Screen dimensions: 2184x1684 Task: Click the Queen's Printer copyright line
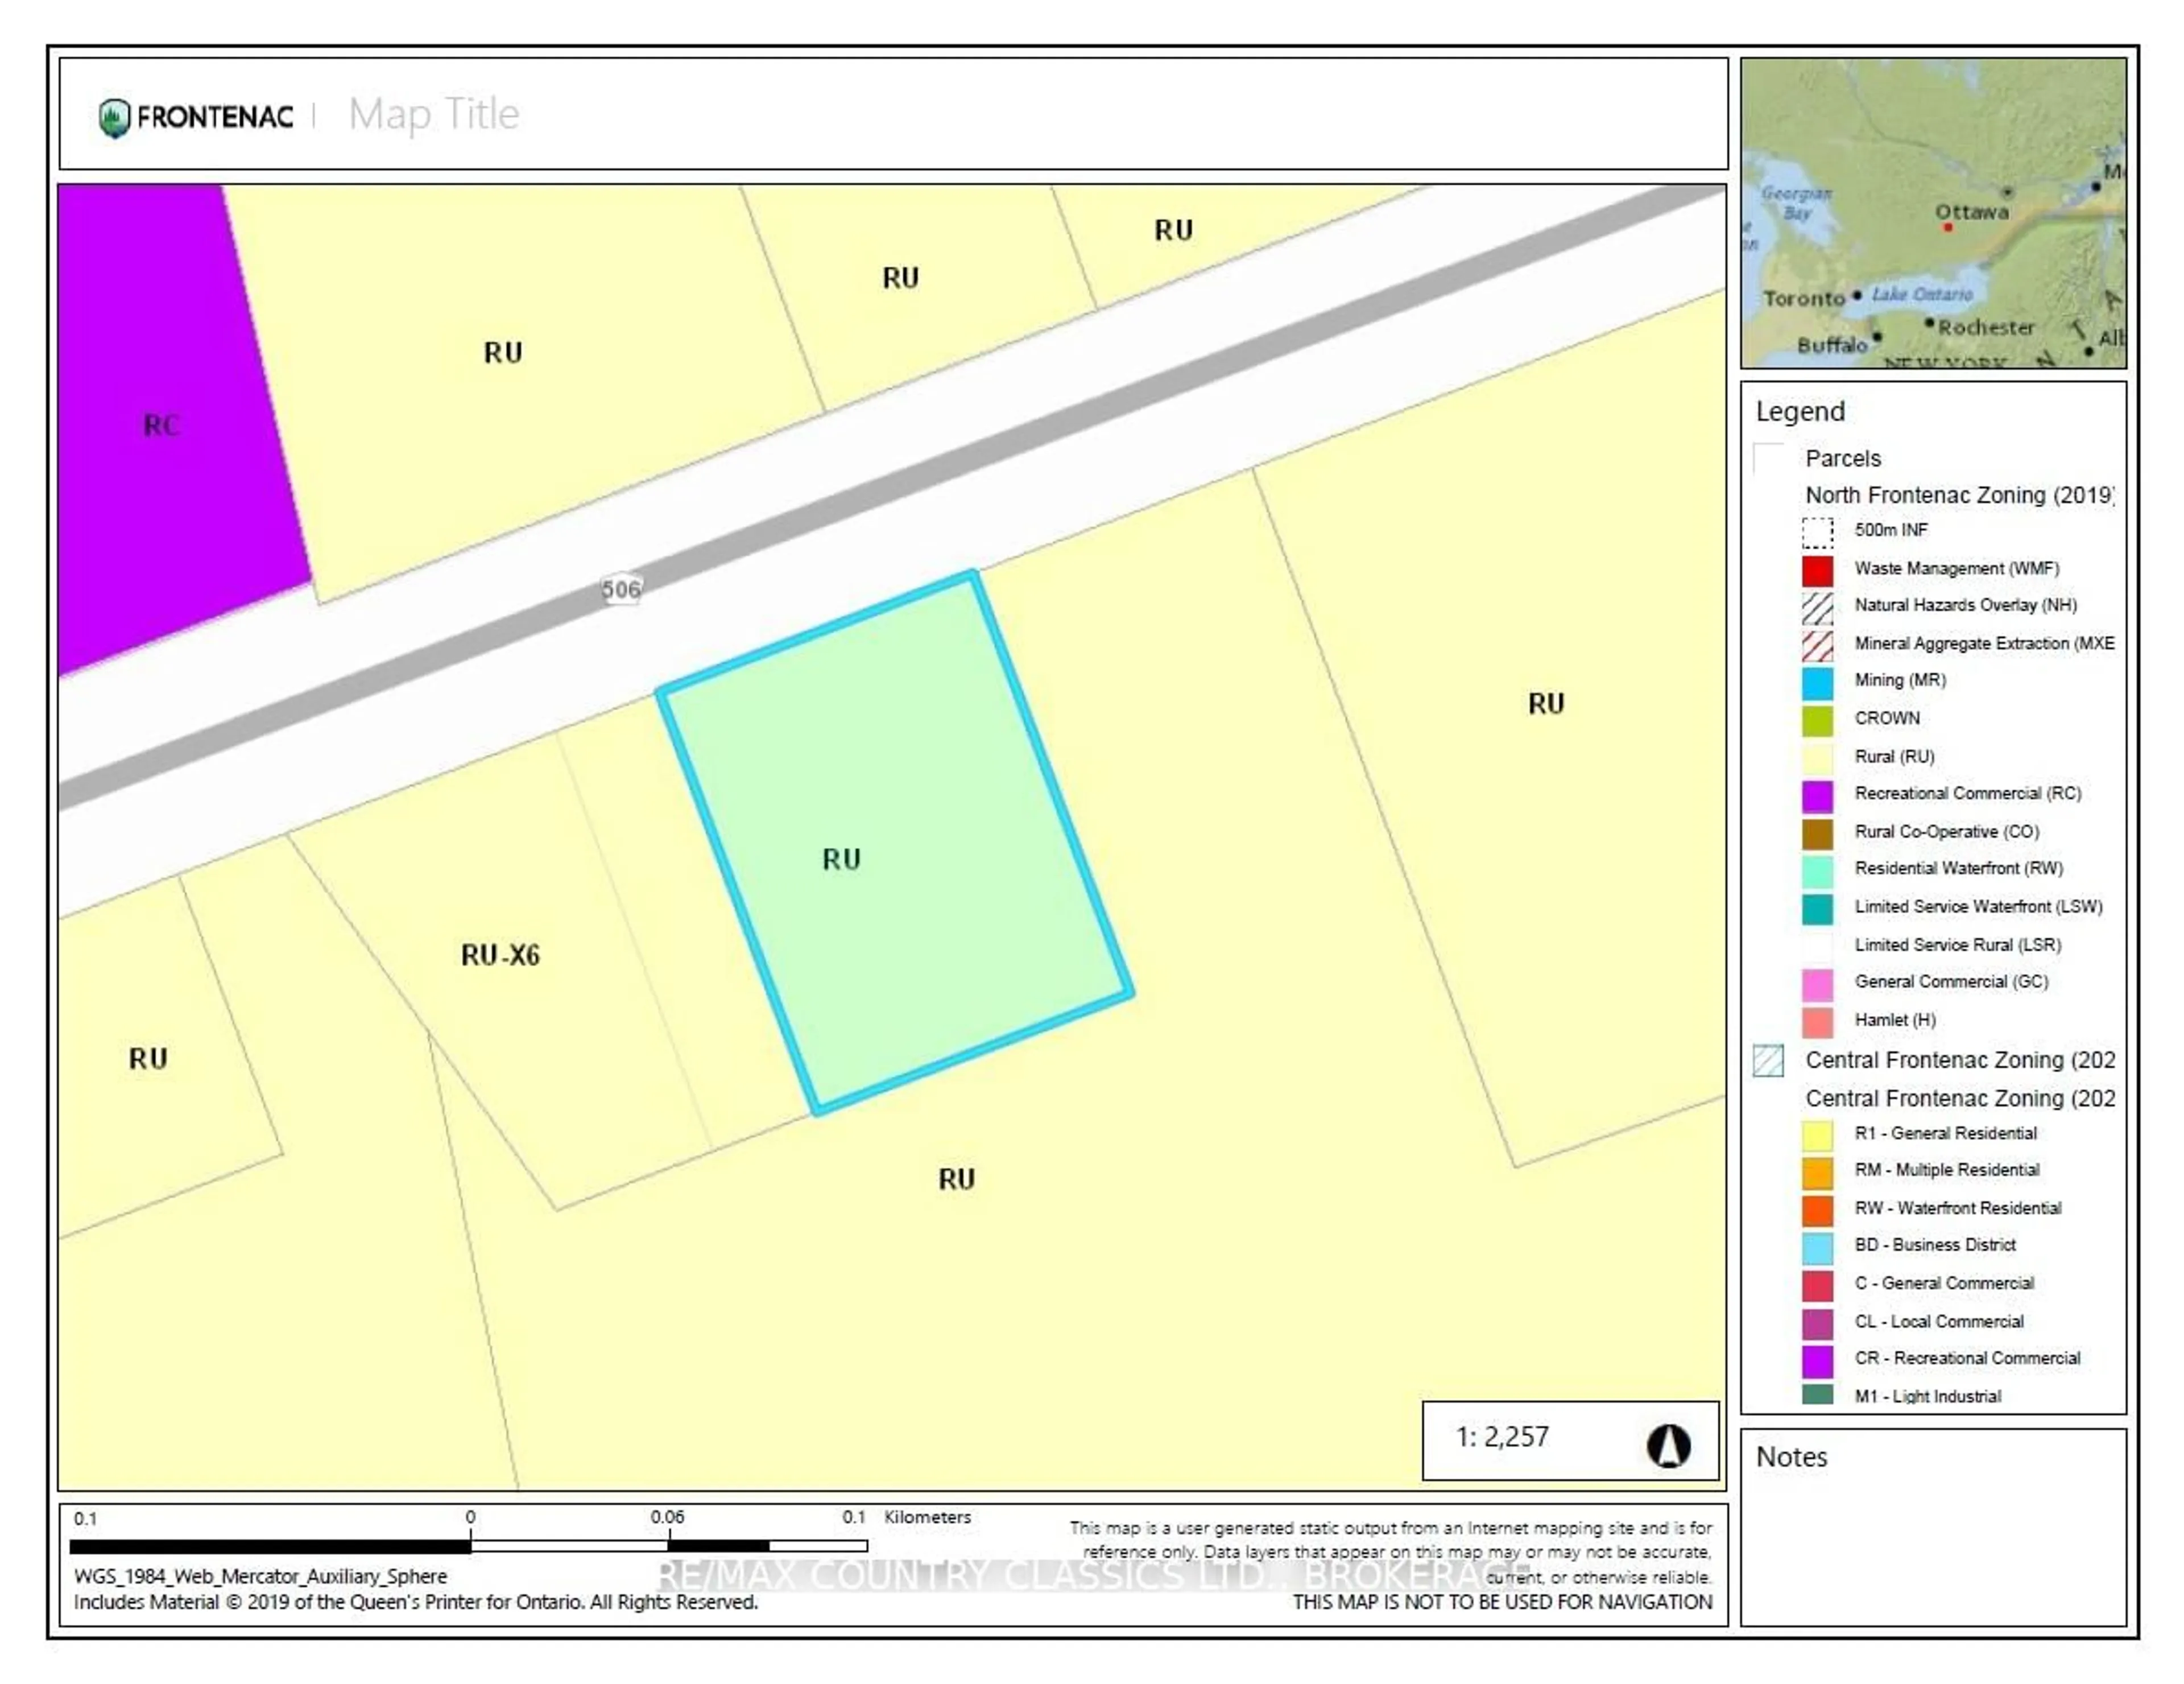tap(415, 1602)
